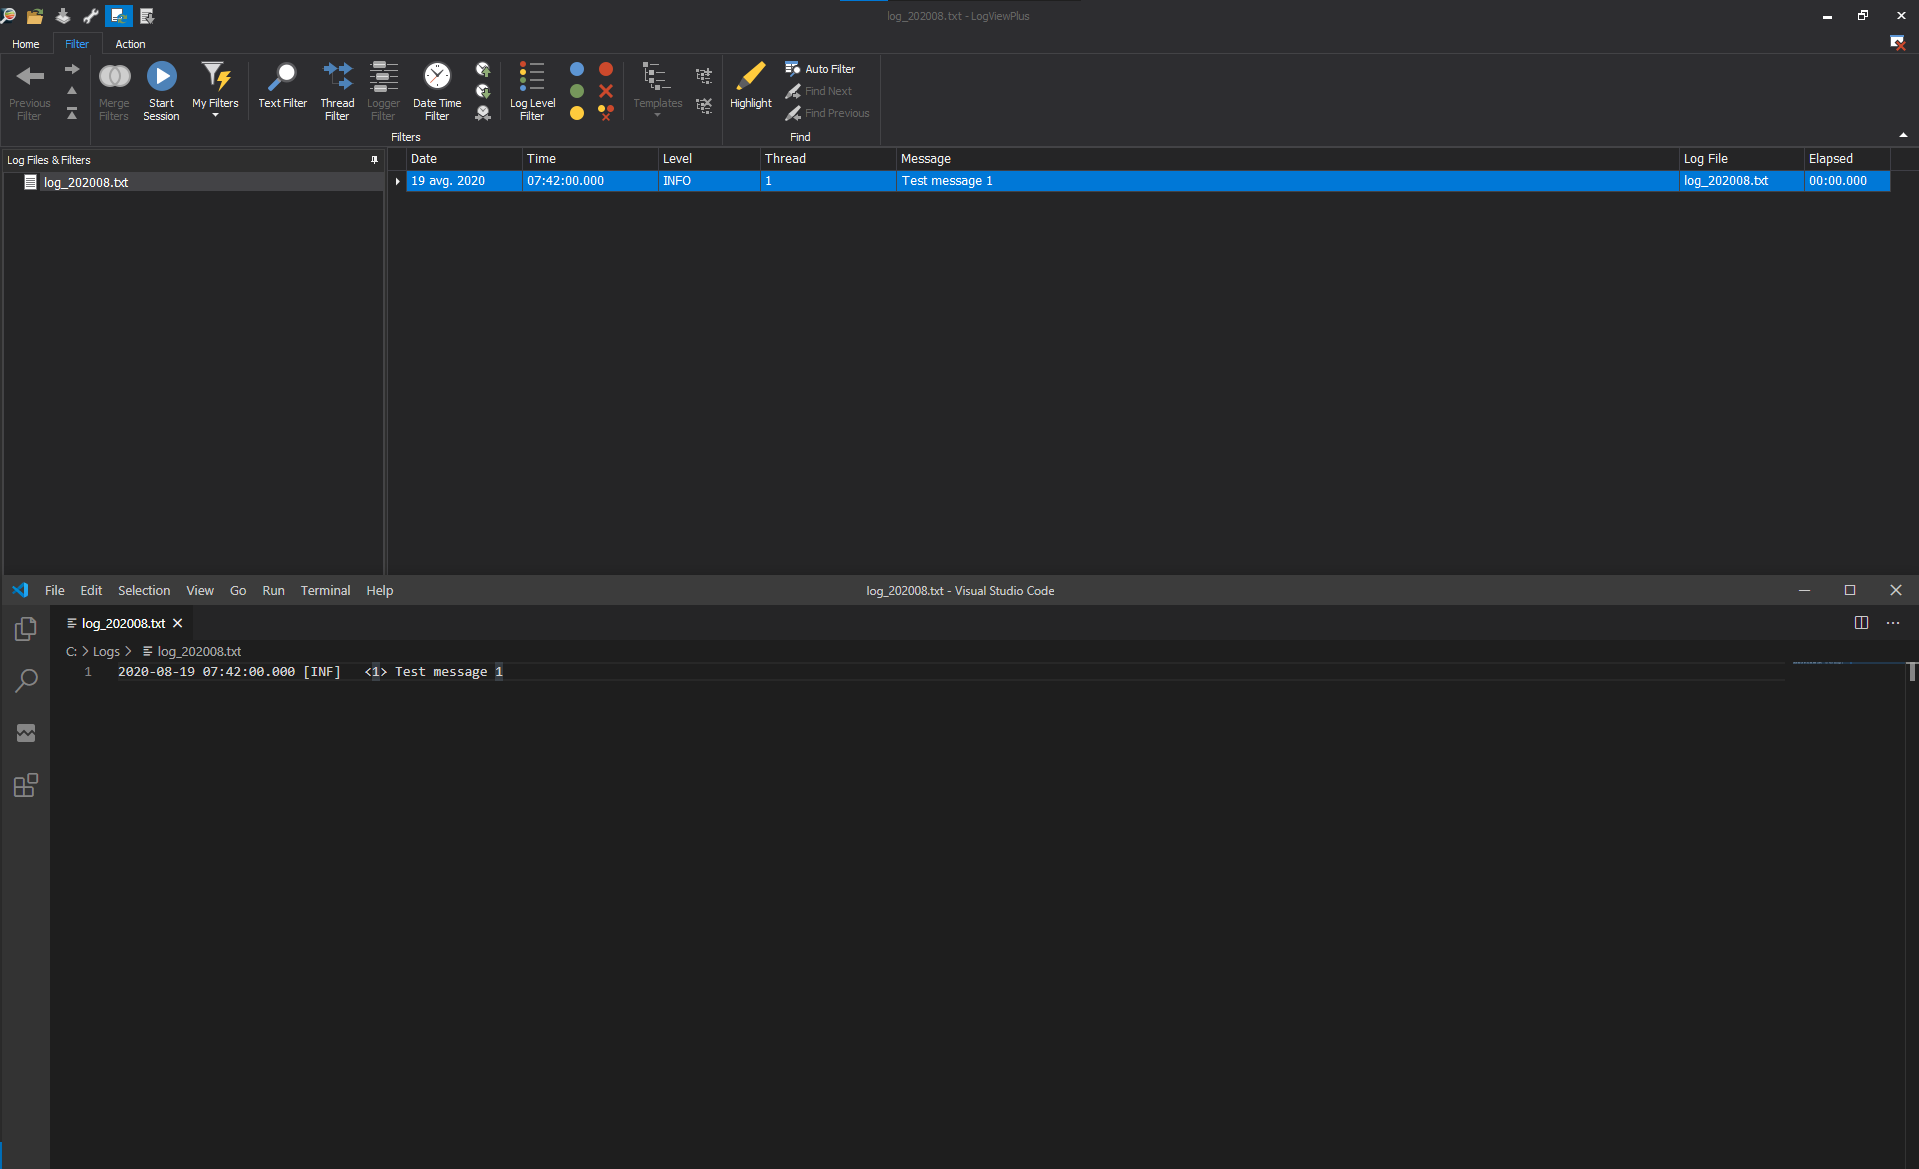Open the Log Level Filter
The height and width of the screenshot is (1169, 1919).
[532, 91]
